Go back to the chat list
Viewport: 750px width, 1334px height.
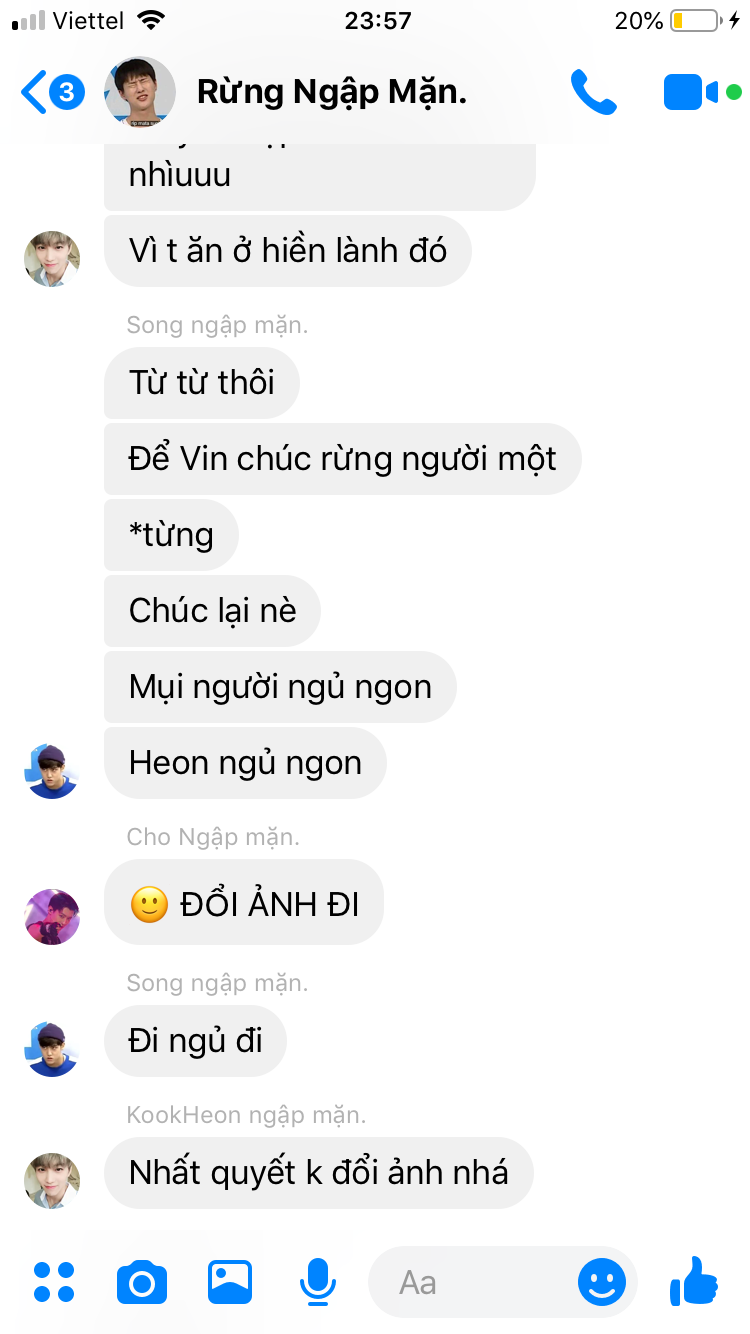click(x=52, y=92)
